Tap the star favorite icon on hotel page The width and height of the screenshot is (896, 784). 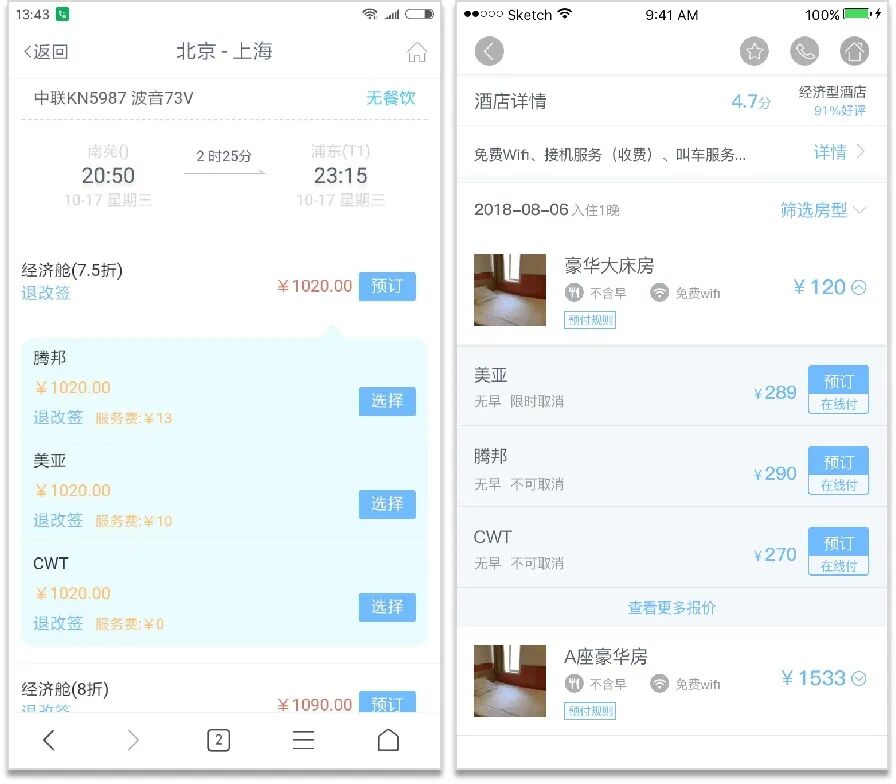[754, 50]
